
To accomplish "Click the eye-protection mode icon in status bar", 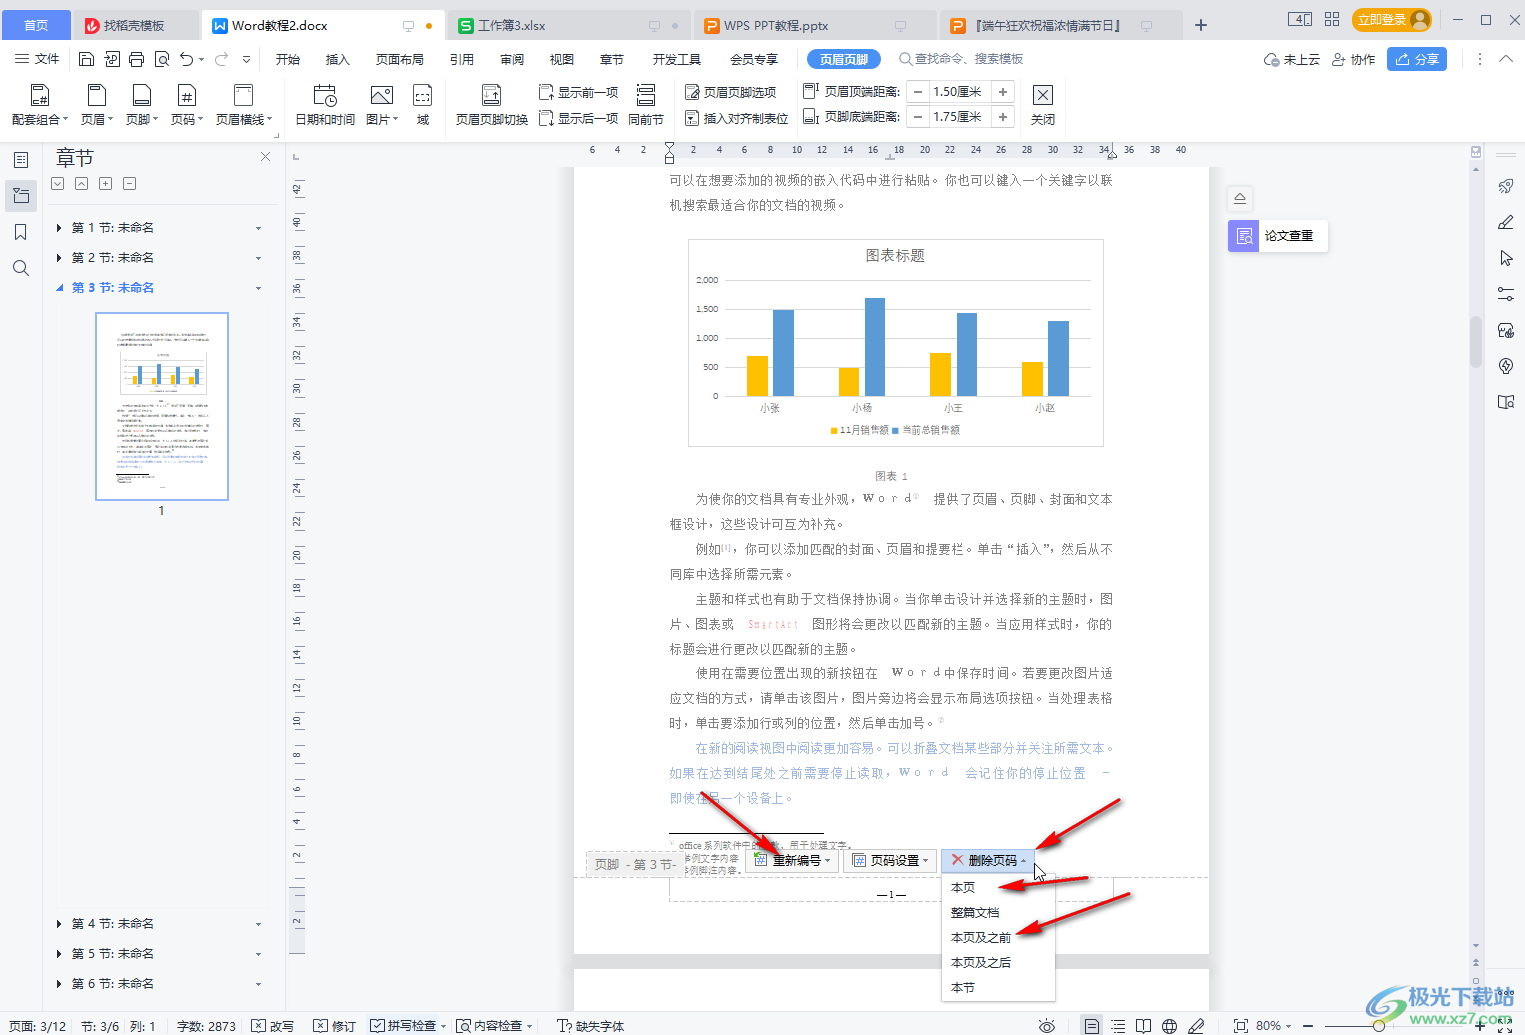I will 1047,1026.
